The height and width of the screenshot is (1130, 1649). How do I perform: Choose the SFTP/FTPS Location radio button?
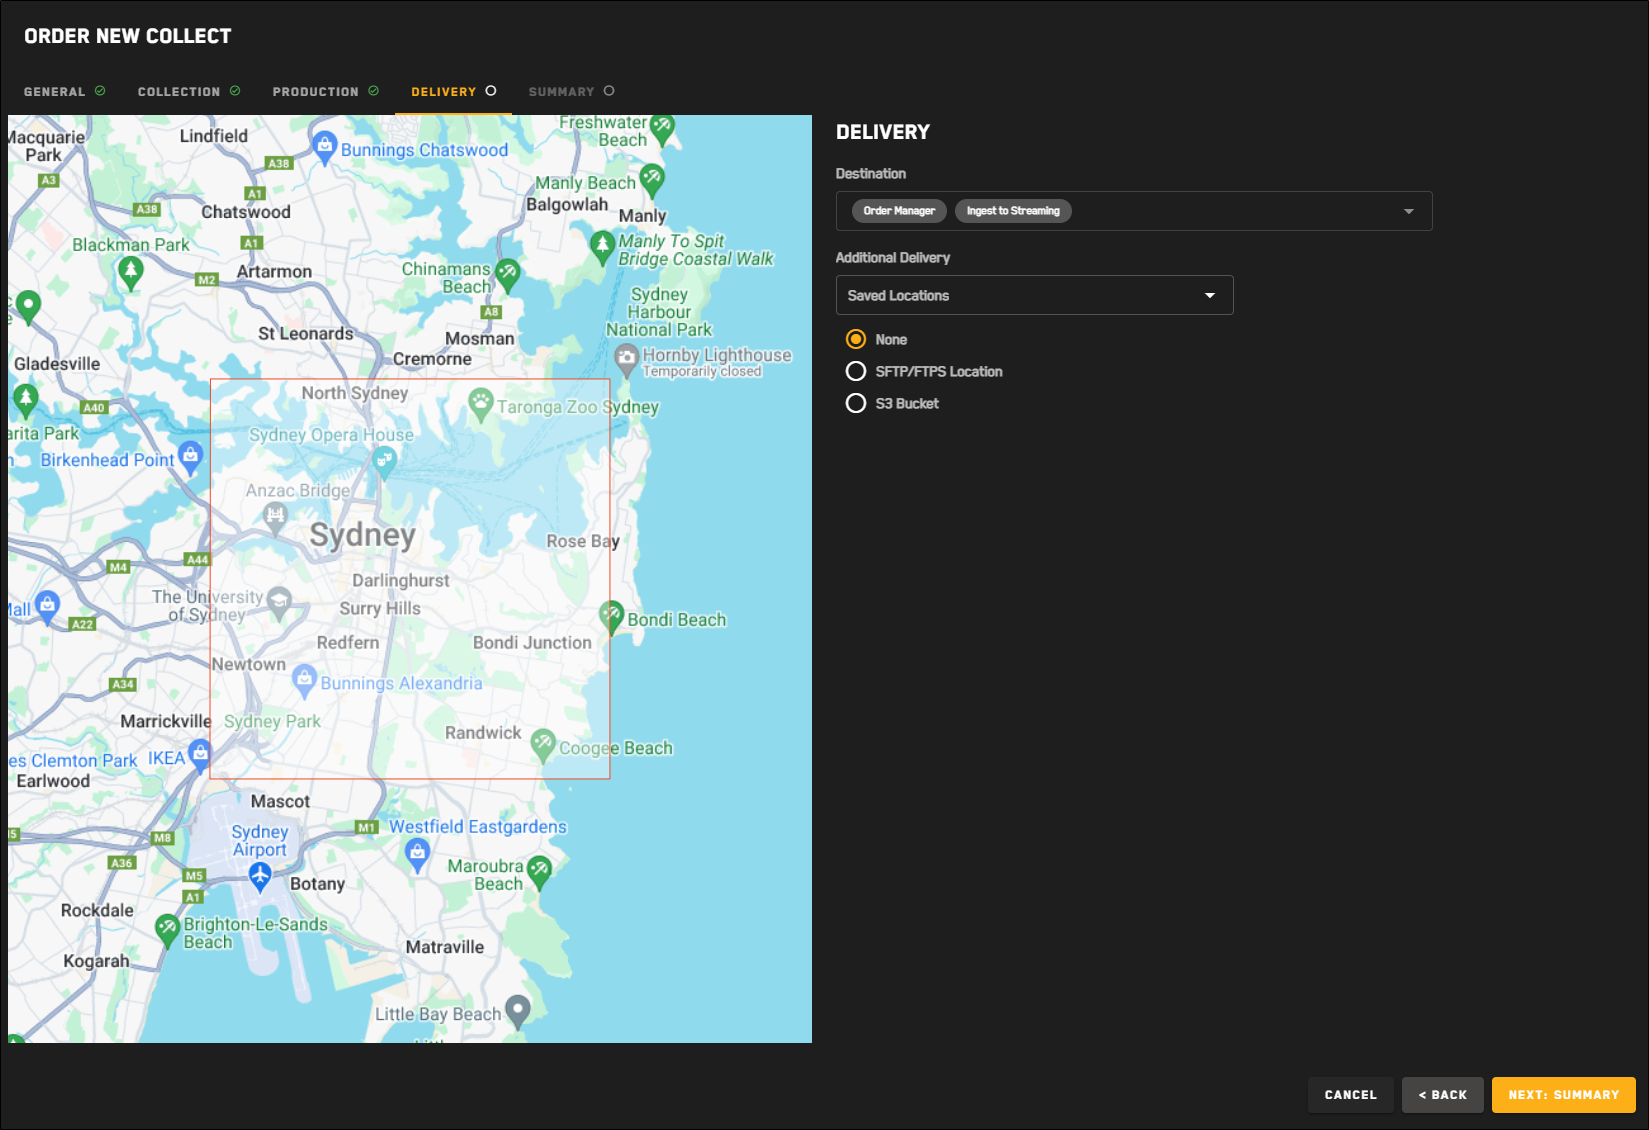point(856,371)
